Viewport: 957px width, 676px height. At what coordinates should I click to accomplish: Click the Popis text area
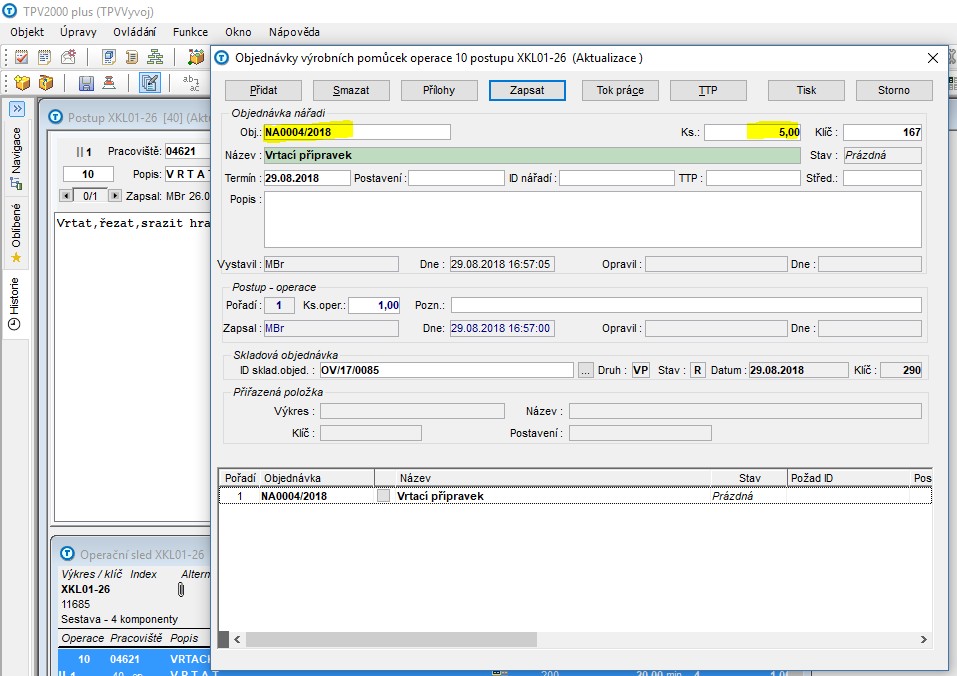click(x=593, y=220)
